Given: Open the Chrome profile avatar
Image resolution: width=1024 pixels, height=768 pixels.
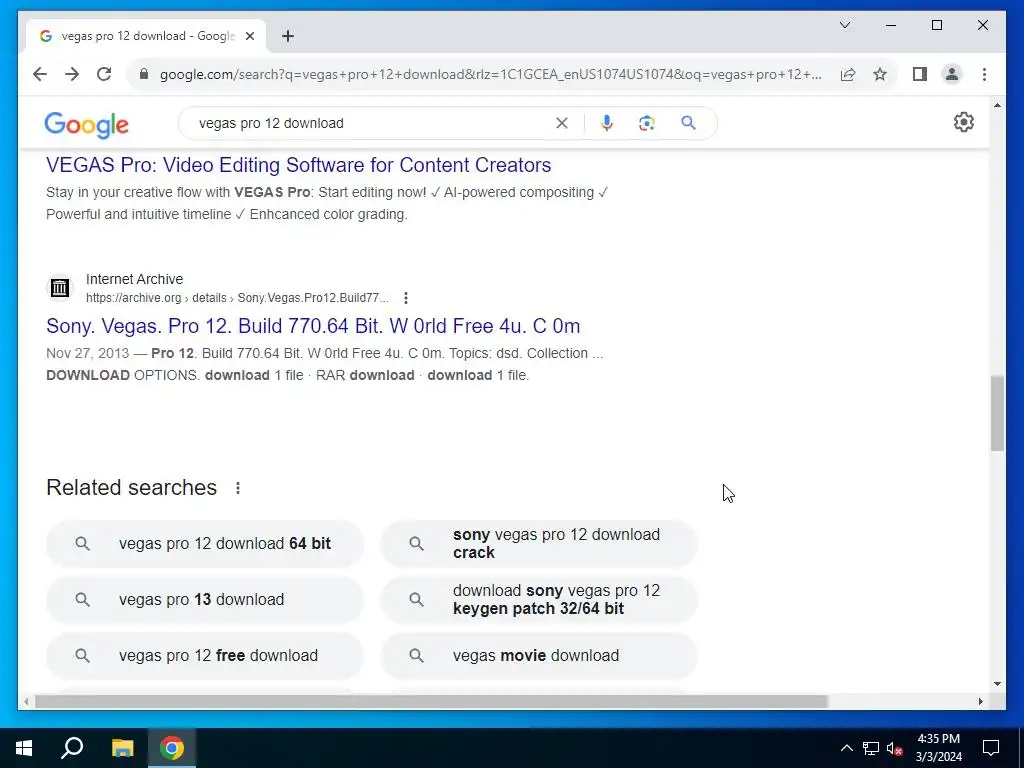Looking at the screenshot, I should 952,74.
